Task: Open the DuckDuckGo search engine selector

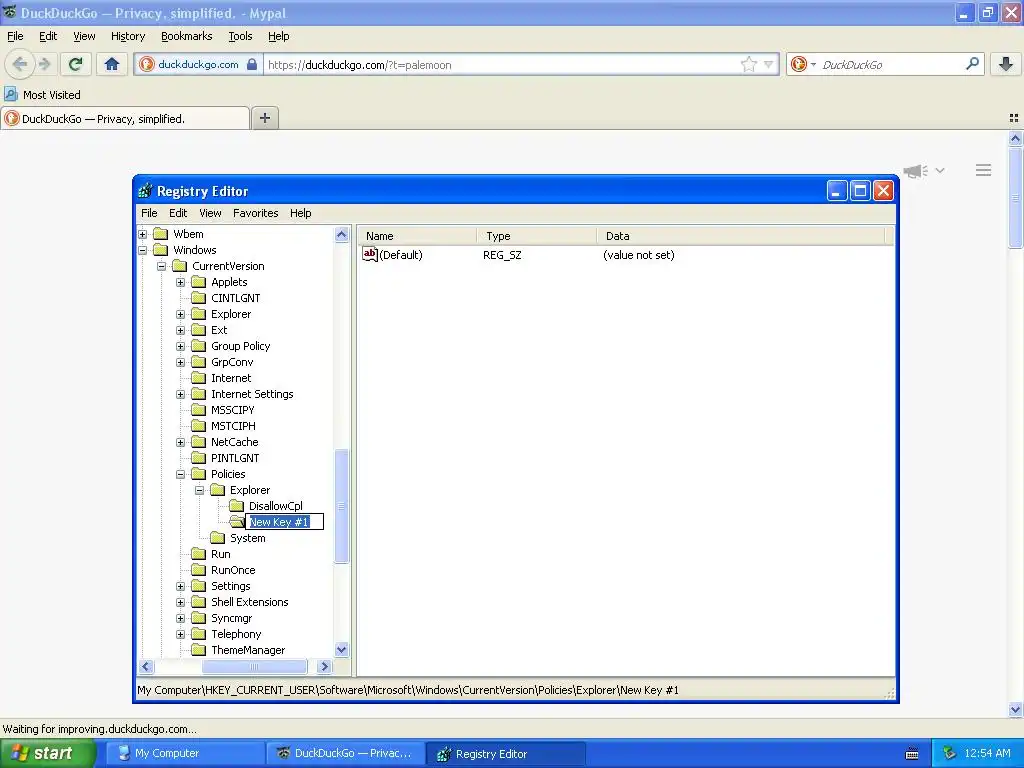Action: click(x=803, y=64)
